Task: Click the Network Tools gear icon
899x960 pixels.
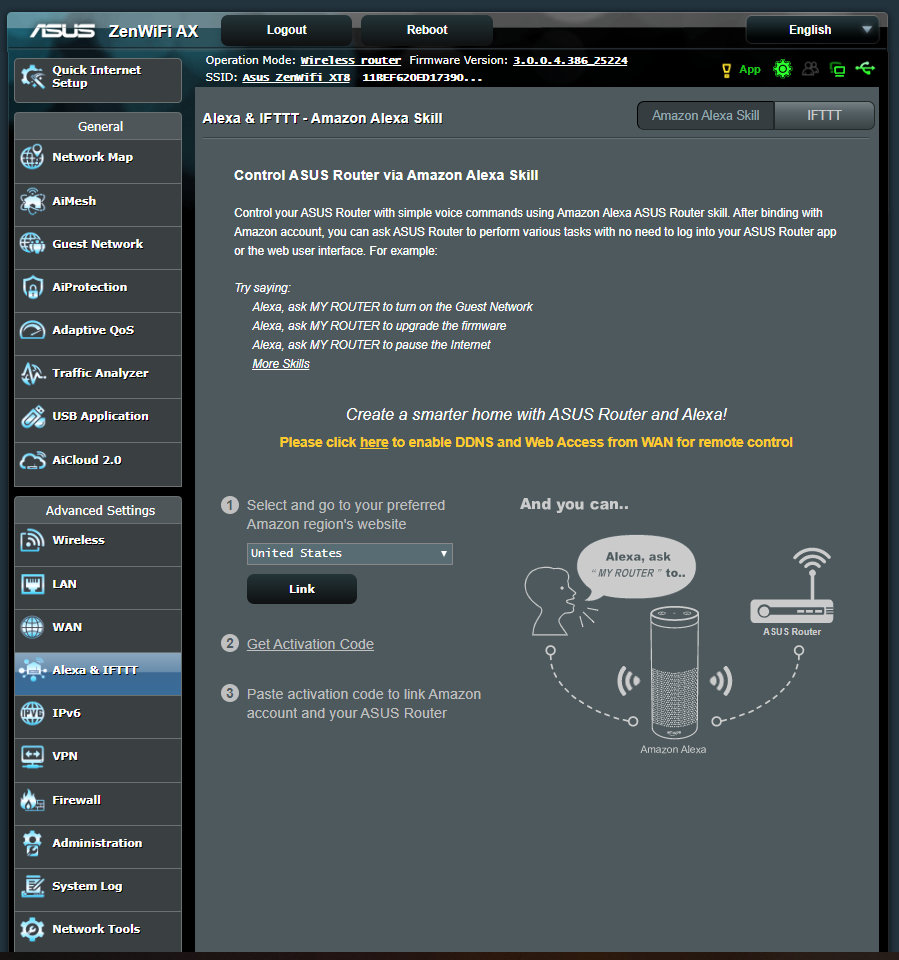Action: 32,929
